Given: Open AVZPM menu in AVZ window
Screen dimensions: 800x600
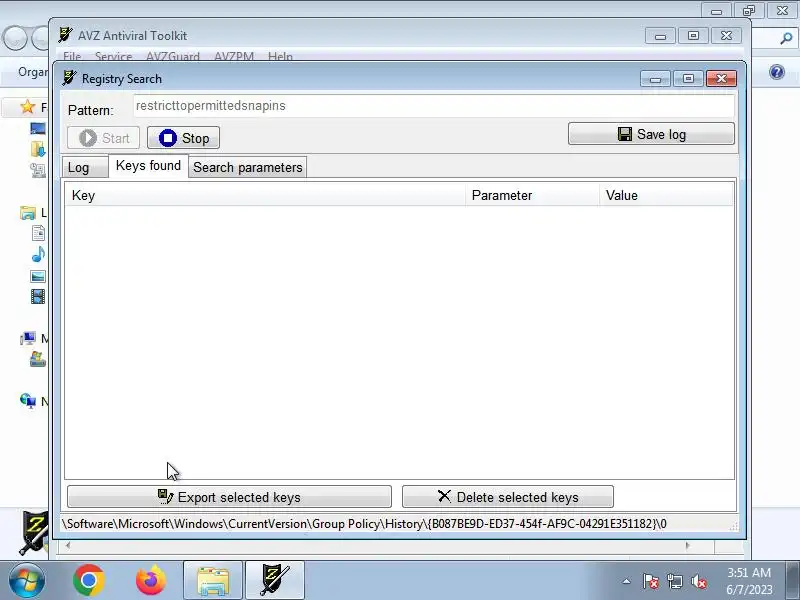Looking at the screenshot, I should click(234, 56).
